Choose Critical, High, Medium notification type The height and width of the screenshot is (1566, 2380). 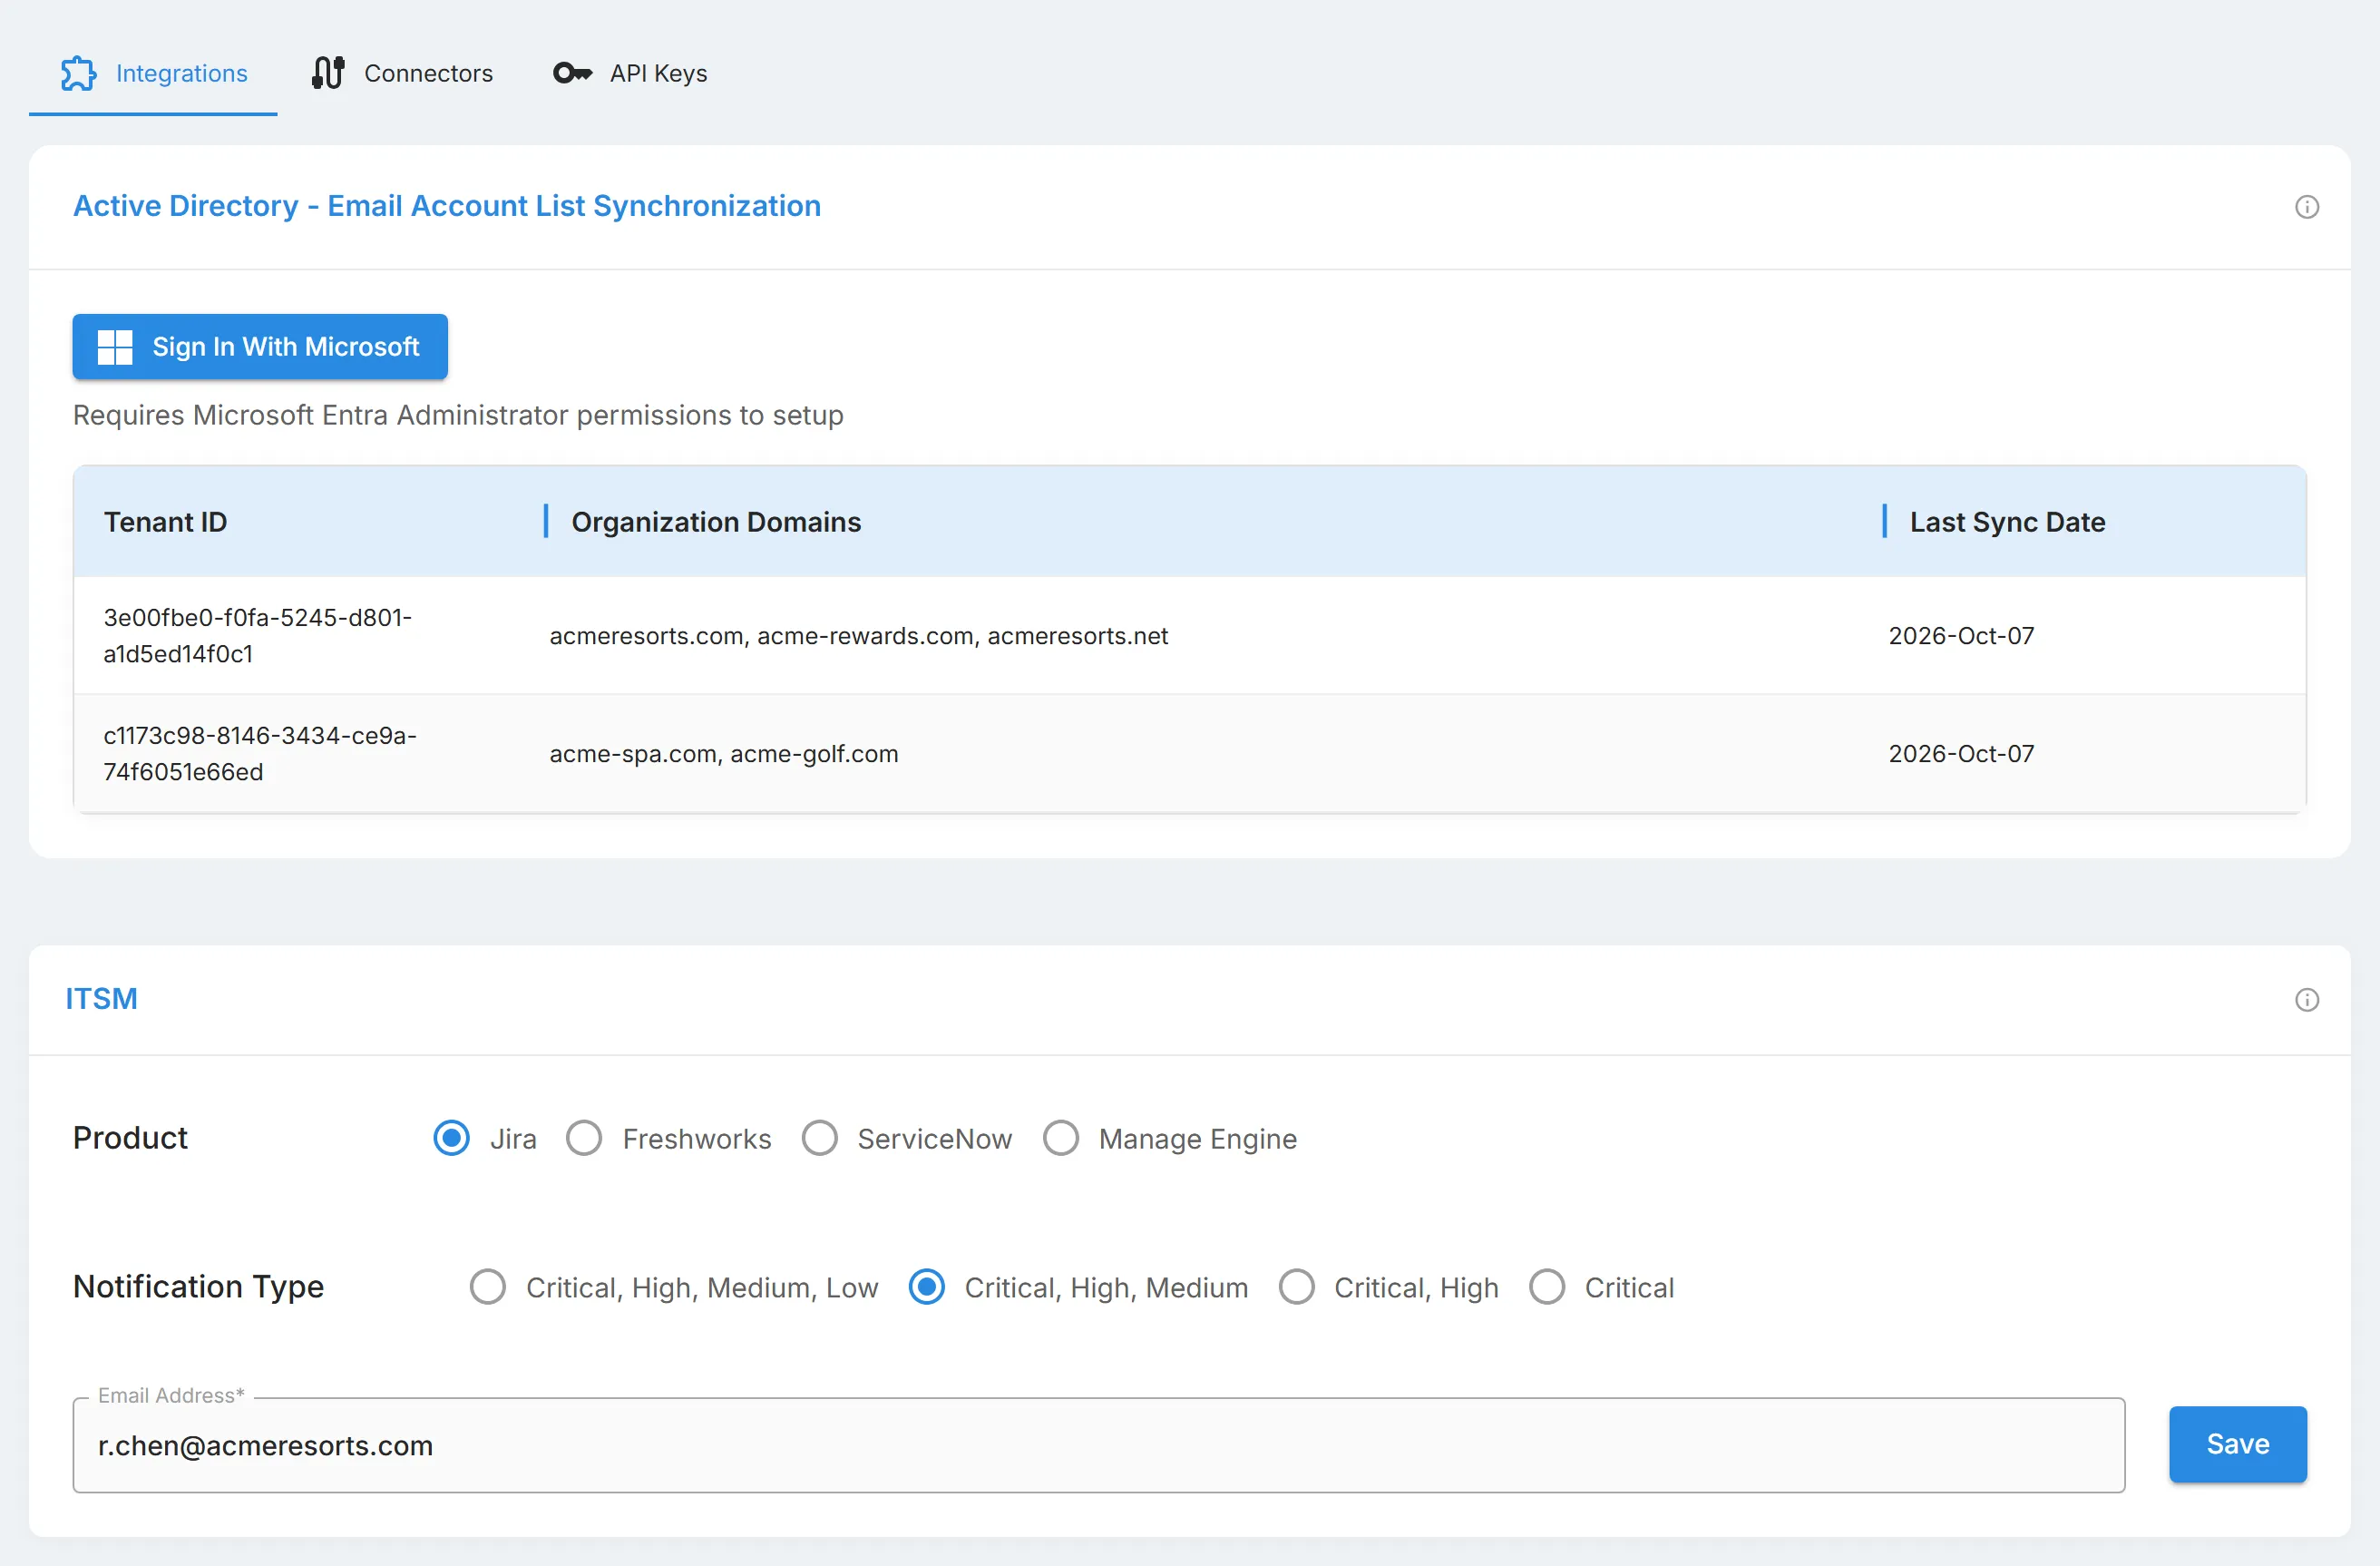point(927,1287)
